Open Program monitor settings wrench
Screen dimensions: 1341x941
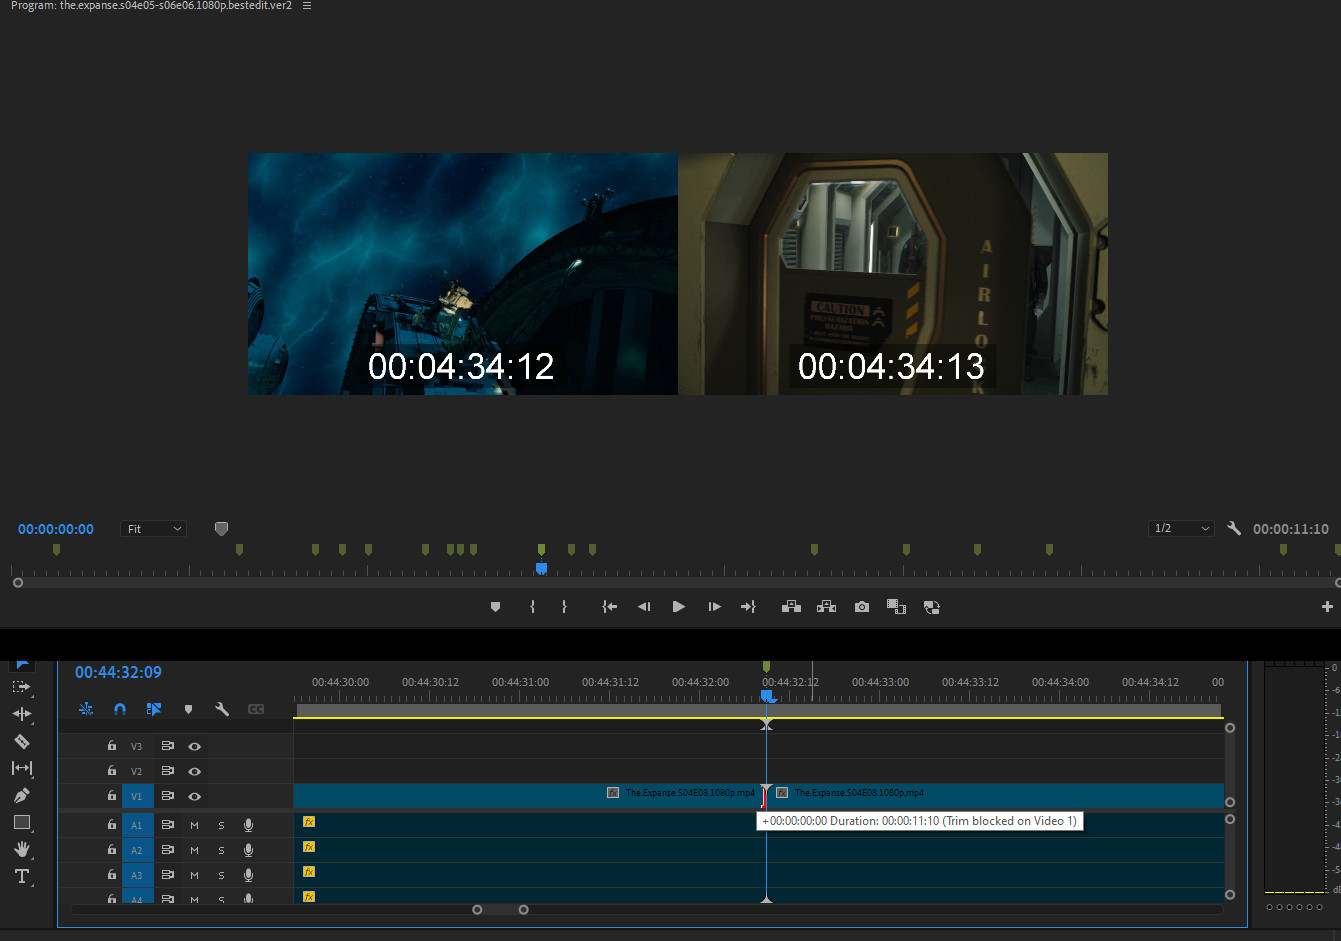(x=1234, y=529)
